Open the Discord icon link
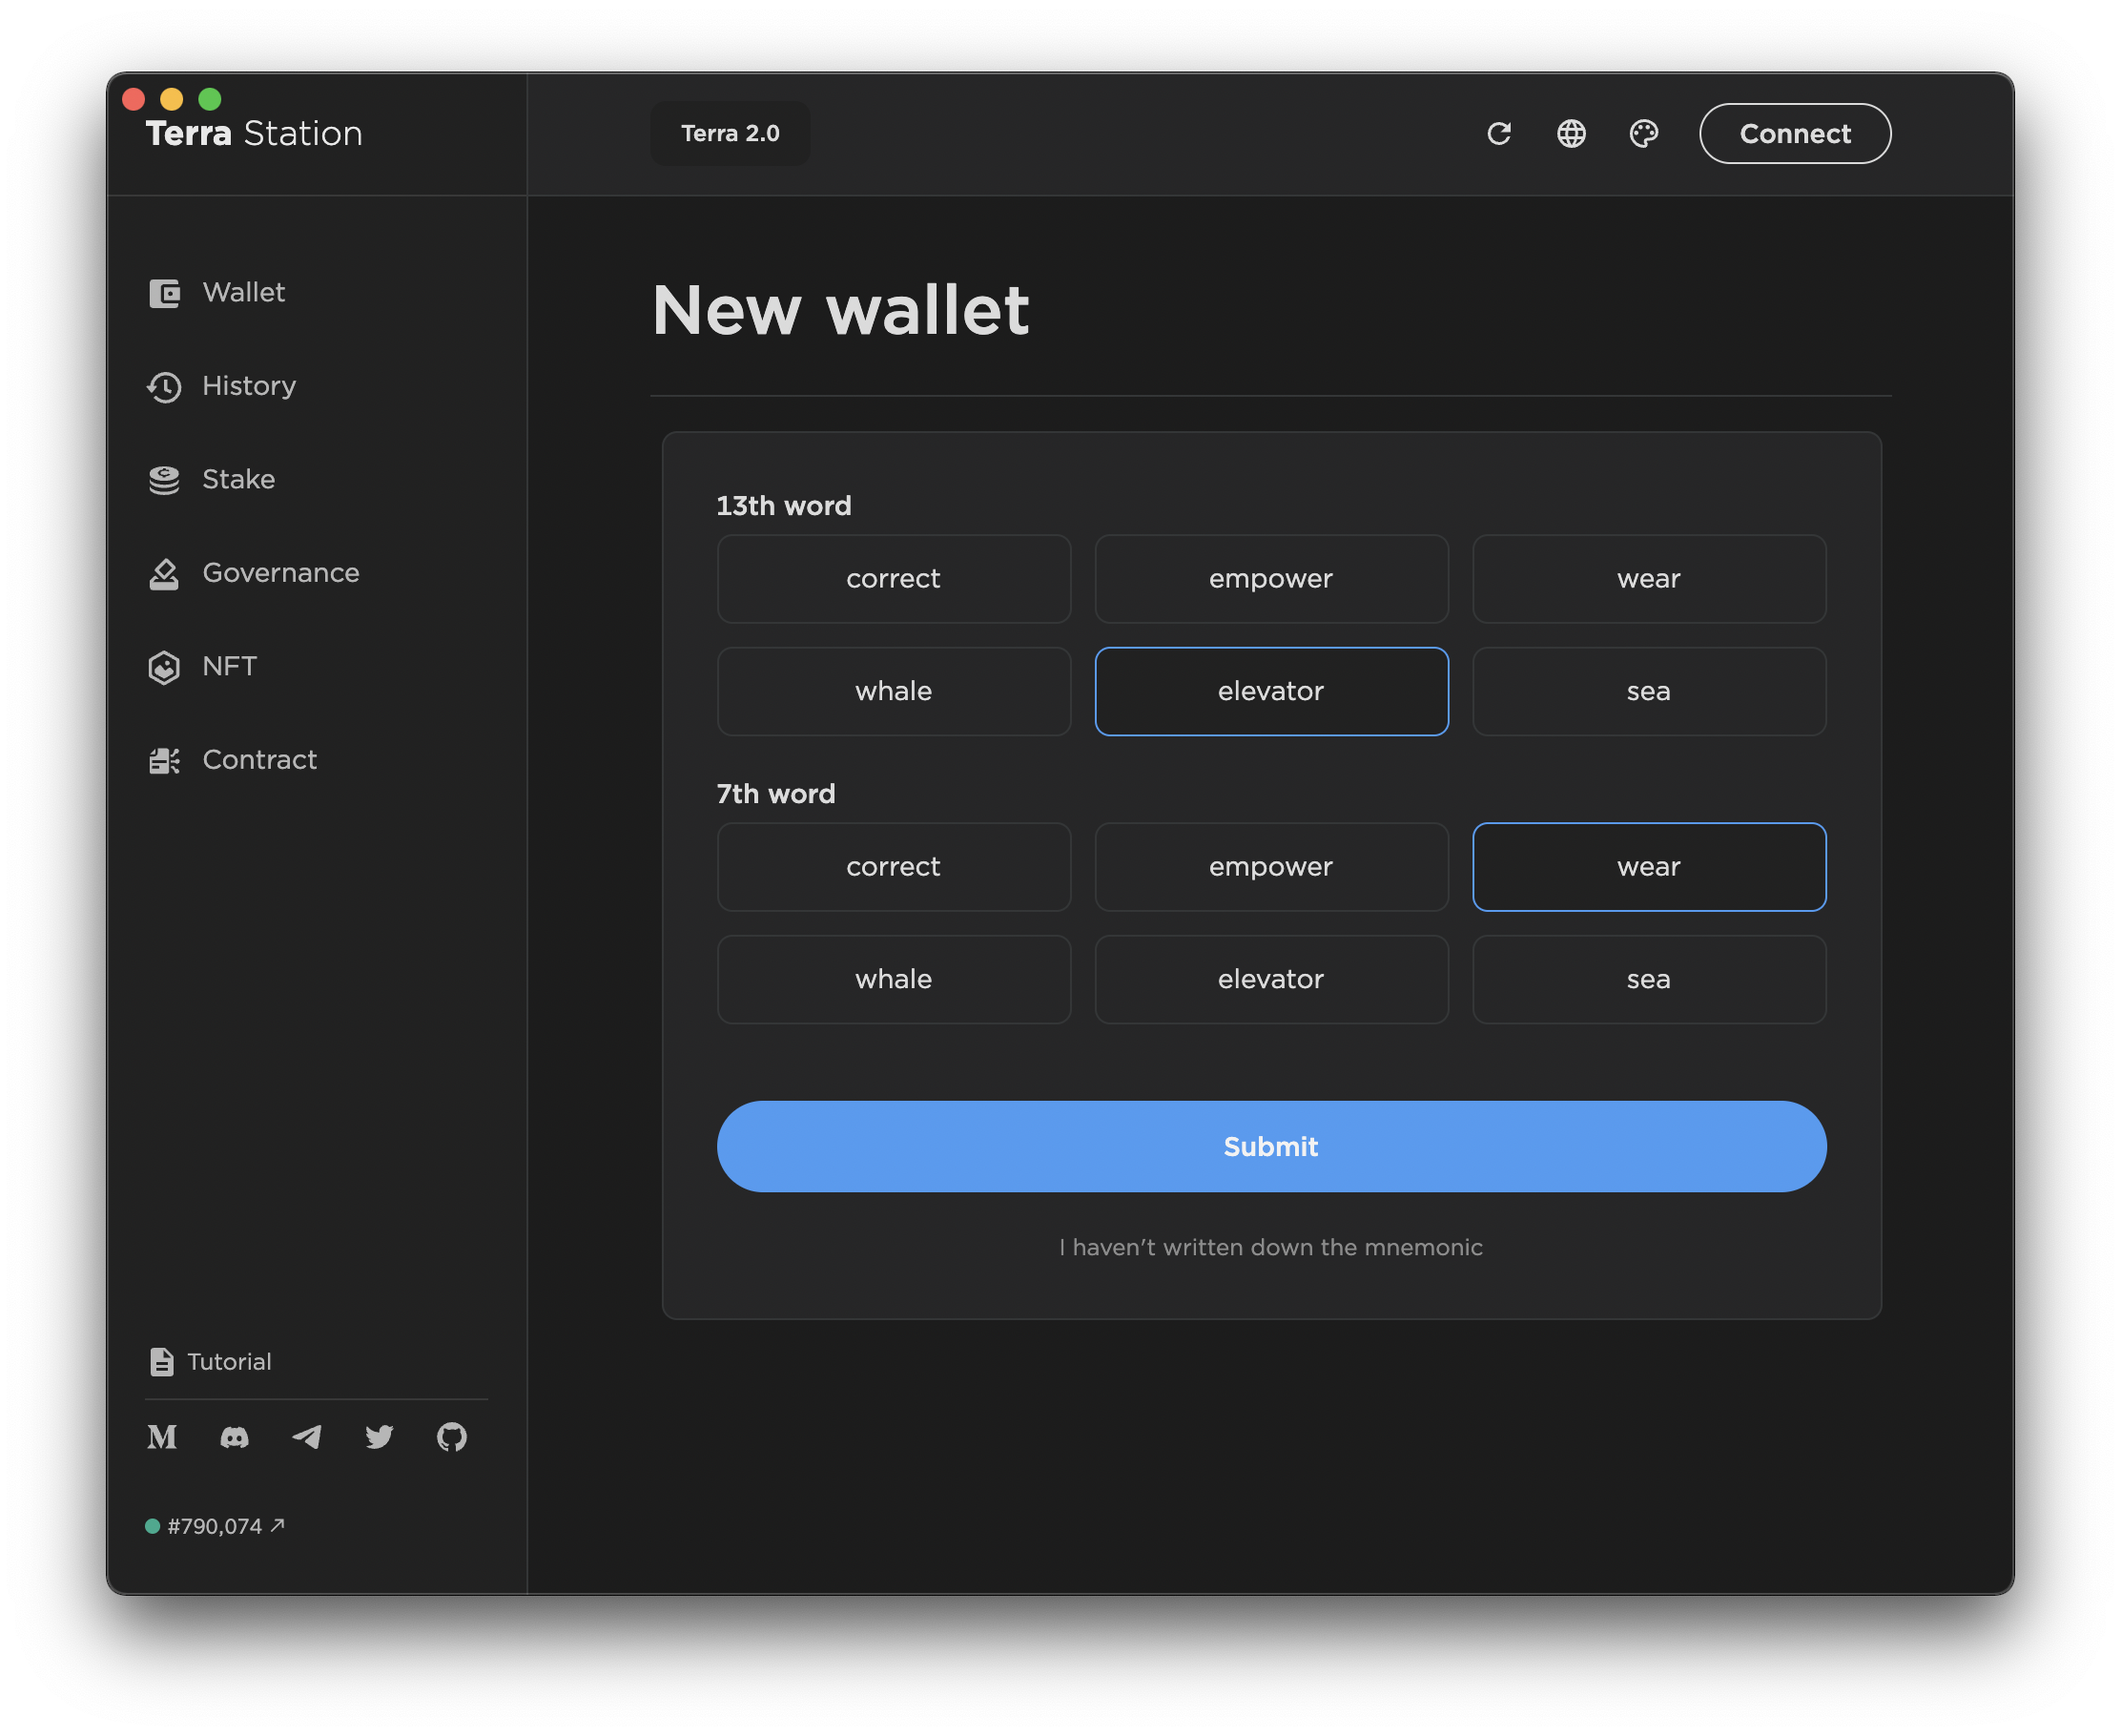The width and height of the screenshot is (2121, 1736). tap(234, 1437)
